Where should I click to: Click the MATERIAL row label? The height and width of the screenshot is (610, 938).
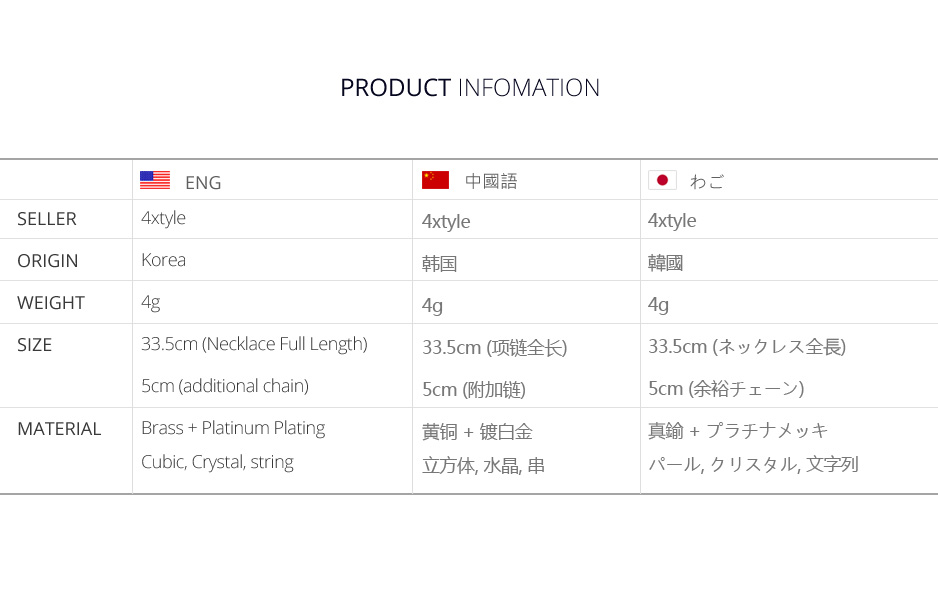pyautogui.click(x=59, y=429)
